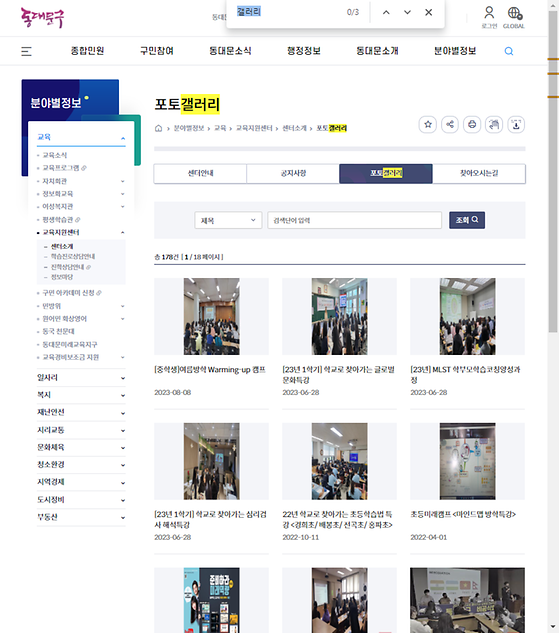
Task: Open 교육소식 in sidebar
Action: click(55, 155)
